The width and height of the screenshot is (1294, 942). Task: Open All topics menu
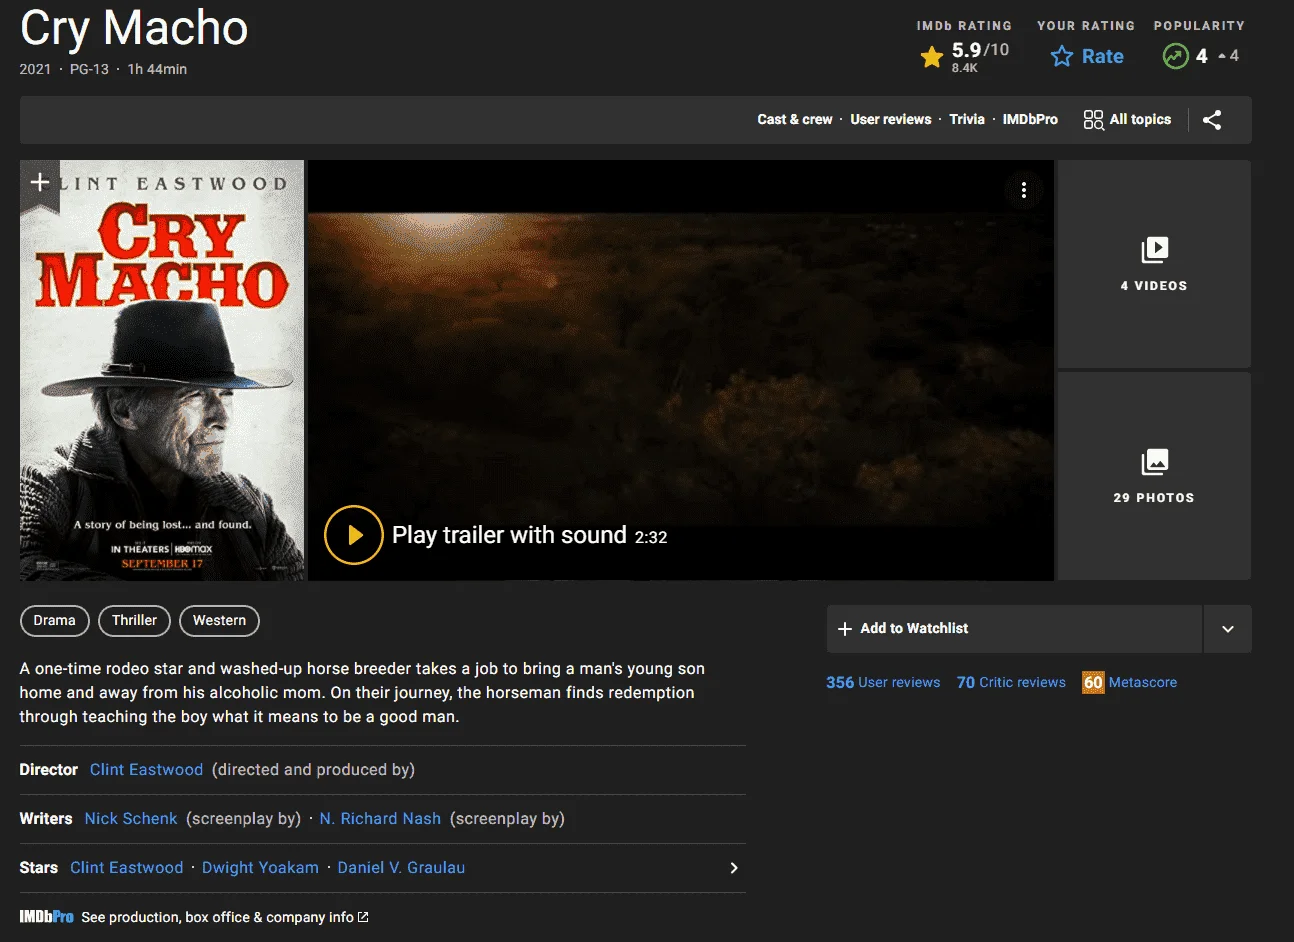coord(1127,120)
